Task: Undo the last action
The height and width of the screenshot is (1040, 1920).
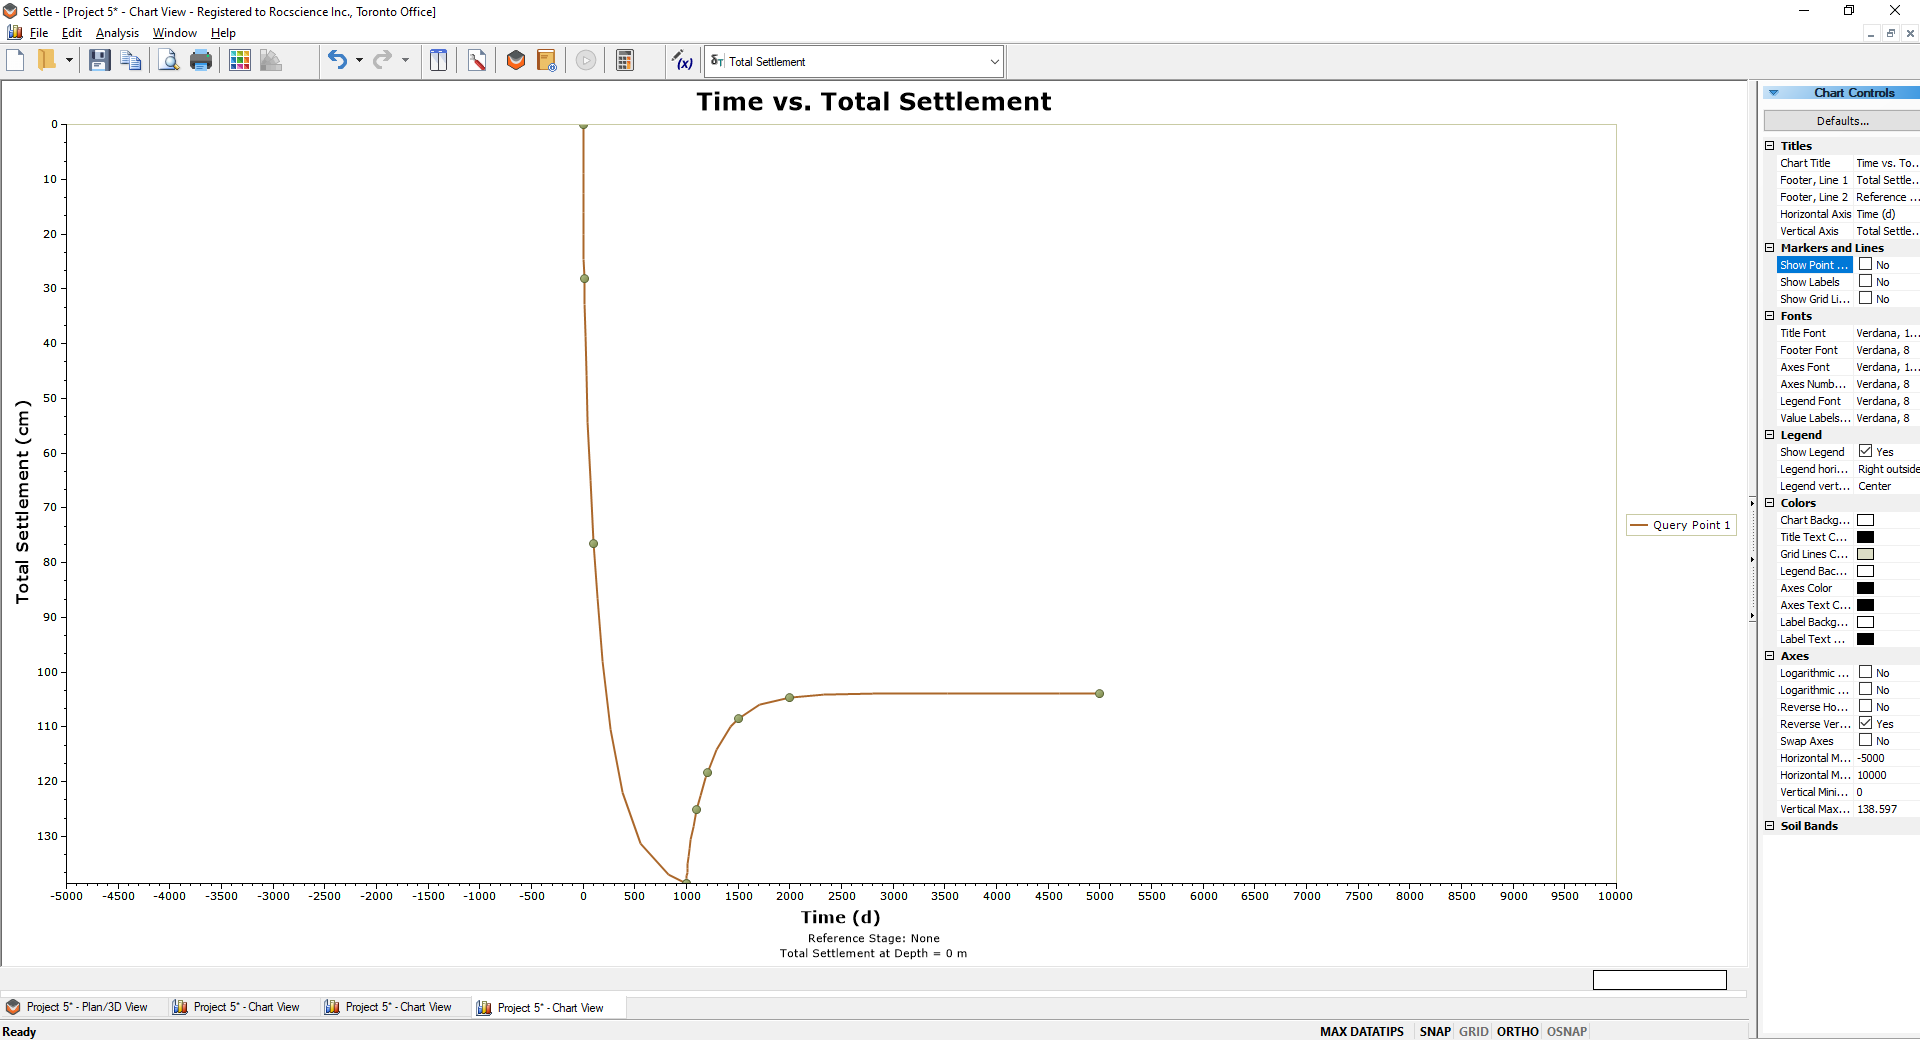Action: 337,60
